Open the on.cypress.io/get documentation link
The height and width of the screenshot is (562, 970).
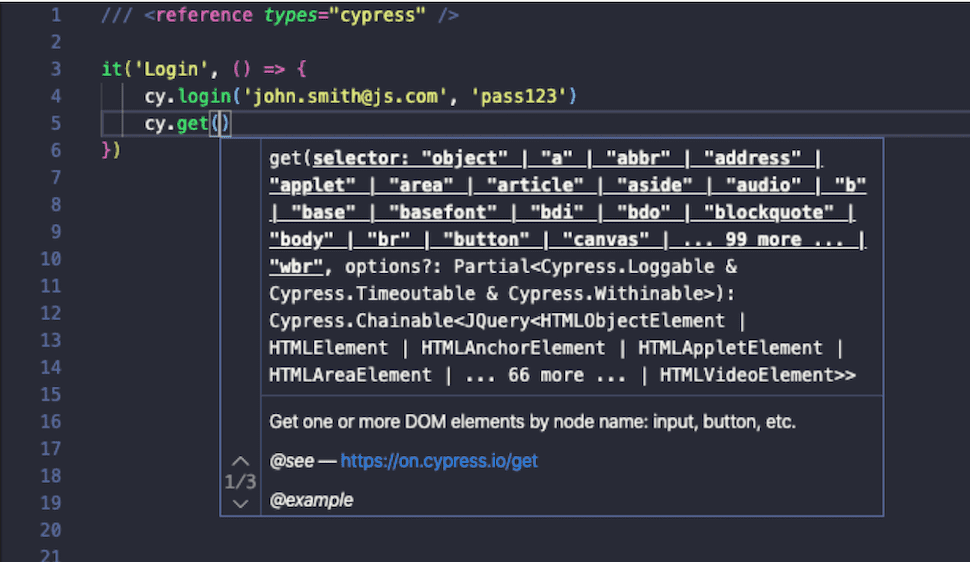[439, 461]
